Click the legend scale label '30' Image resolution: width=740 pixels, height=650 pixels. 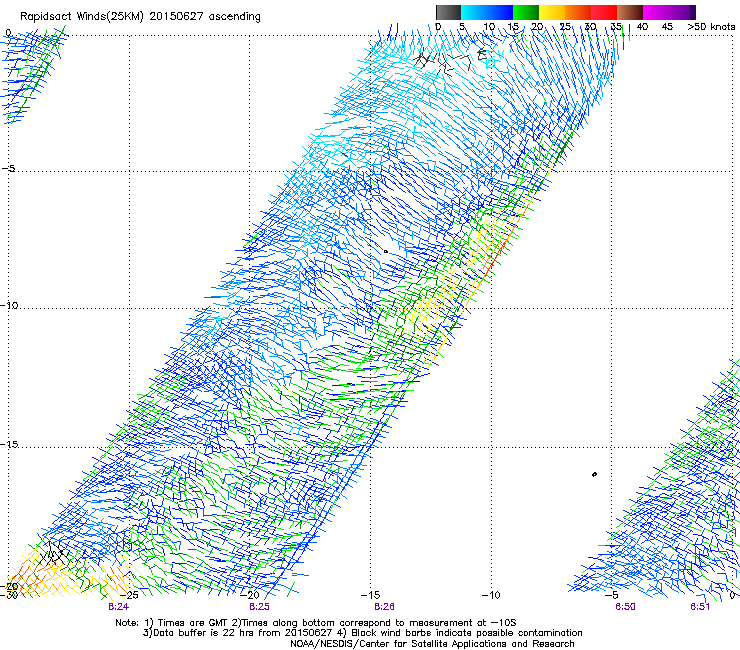(x=590, y=27)
